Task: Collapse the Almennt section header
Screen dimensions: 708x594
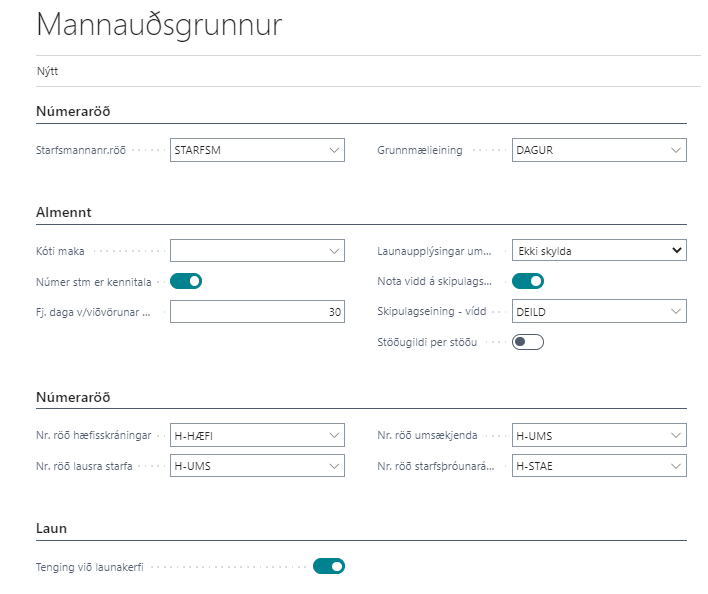Action: pyautogui.click(x=64, y=212)
